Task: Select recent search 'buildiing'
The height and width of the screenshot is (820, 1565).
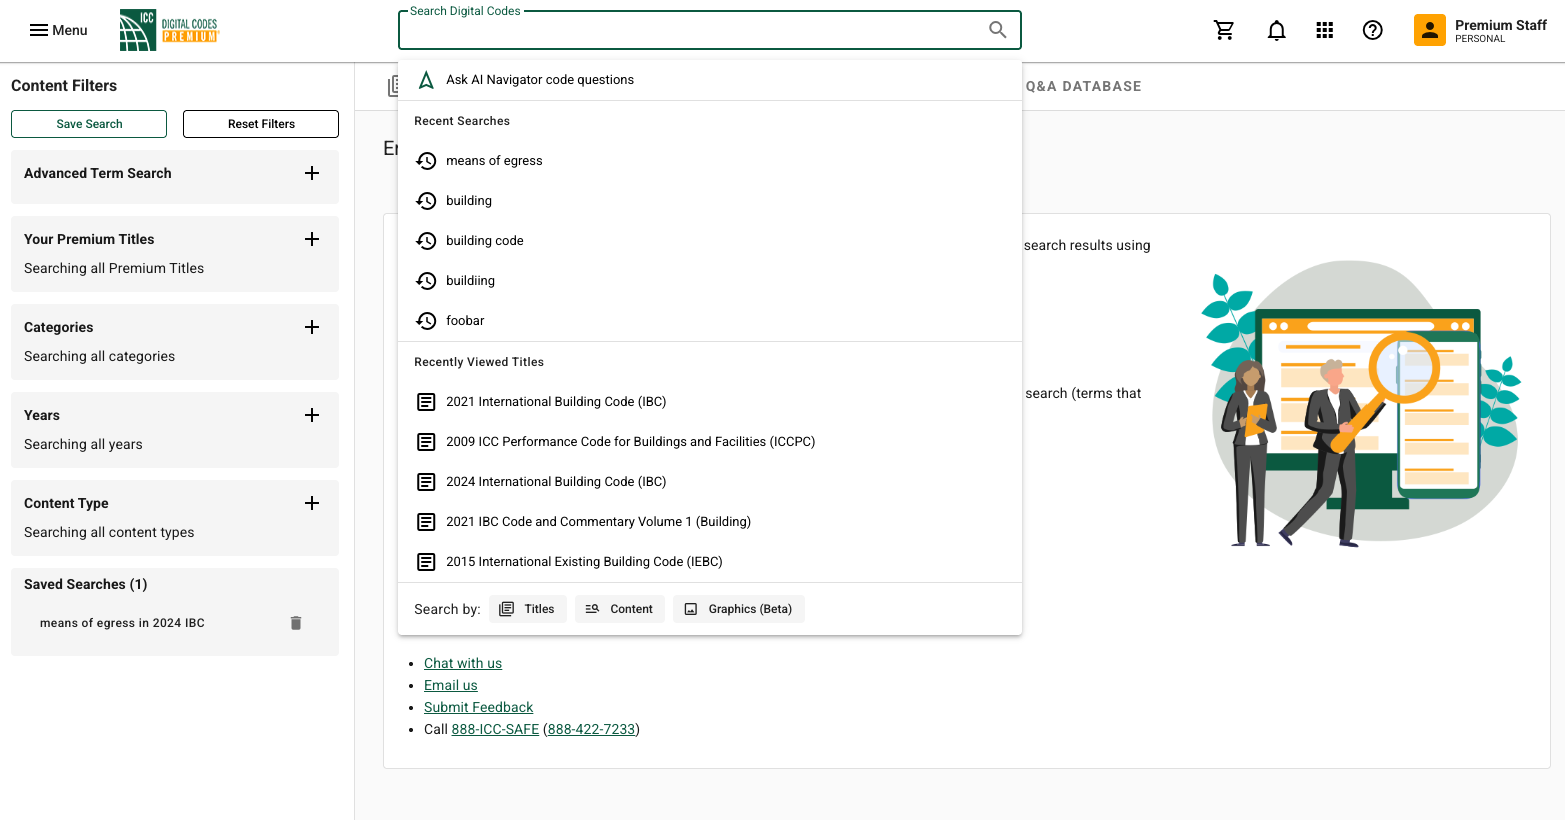Action: click(x=710, y=281)
